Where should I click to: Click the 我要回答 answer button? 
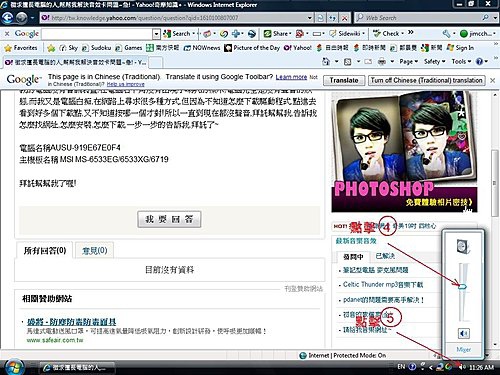(169, 219)
